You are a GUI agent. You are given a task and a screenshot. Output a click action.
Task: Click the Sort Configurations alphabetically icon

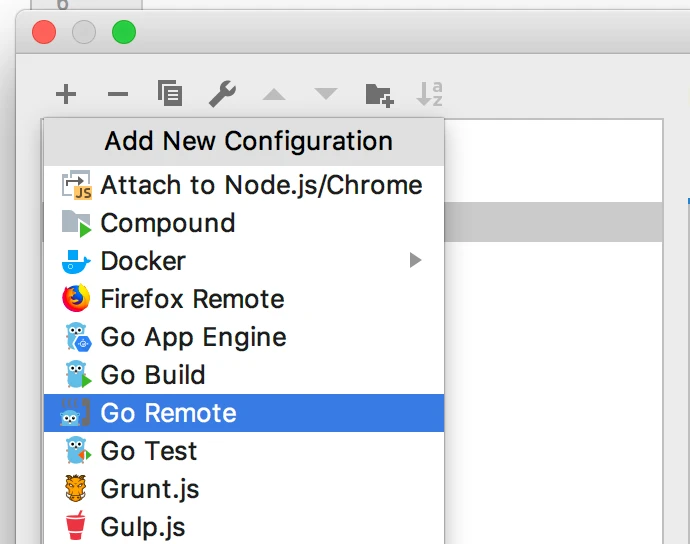click(x=429, y=94)
